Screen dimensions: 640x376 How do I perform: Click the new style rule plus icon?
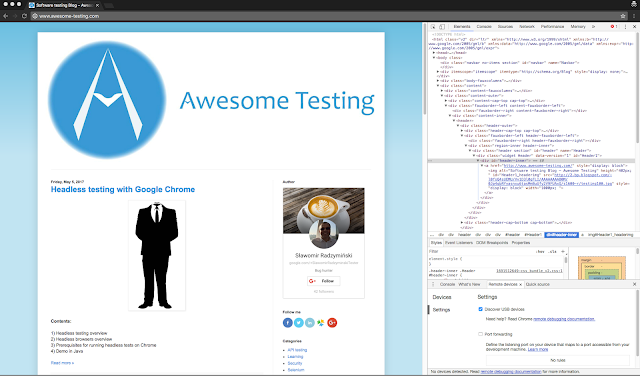[x=562, y=251]
